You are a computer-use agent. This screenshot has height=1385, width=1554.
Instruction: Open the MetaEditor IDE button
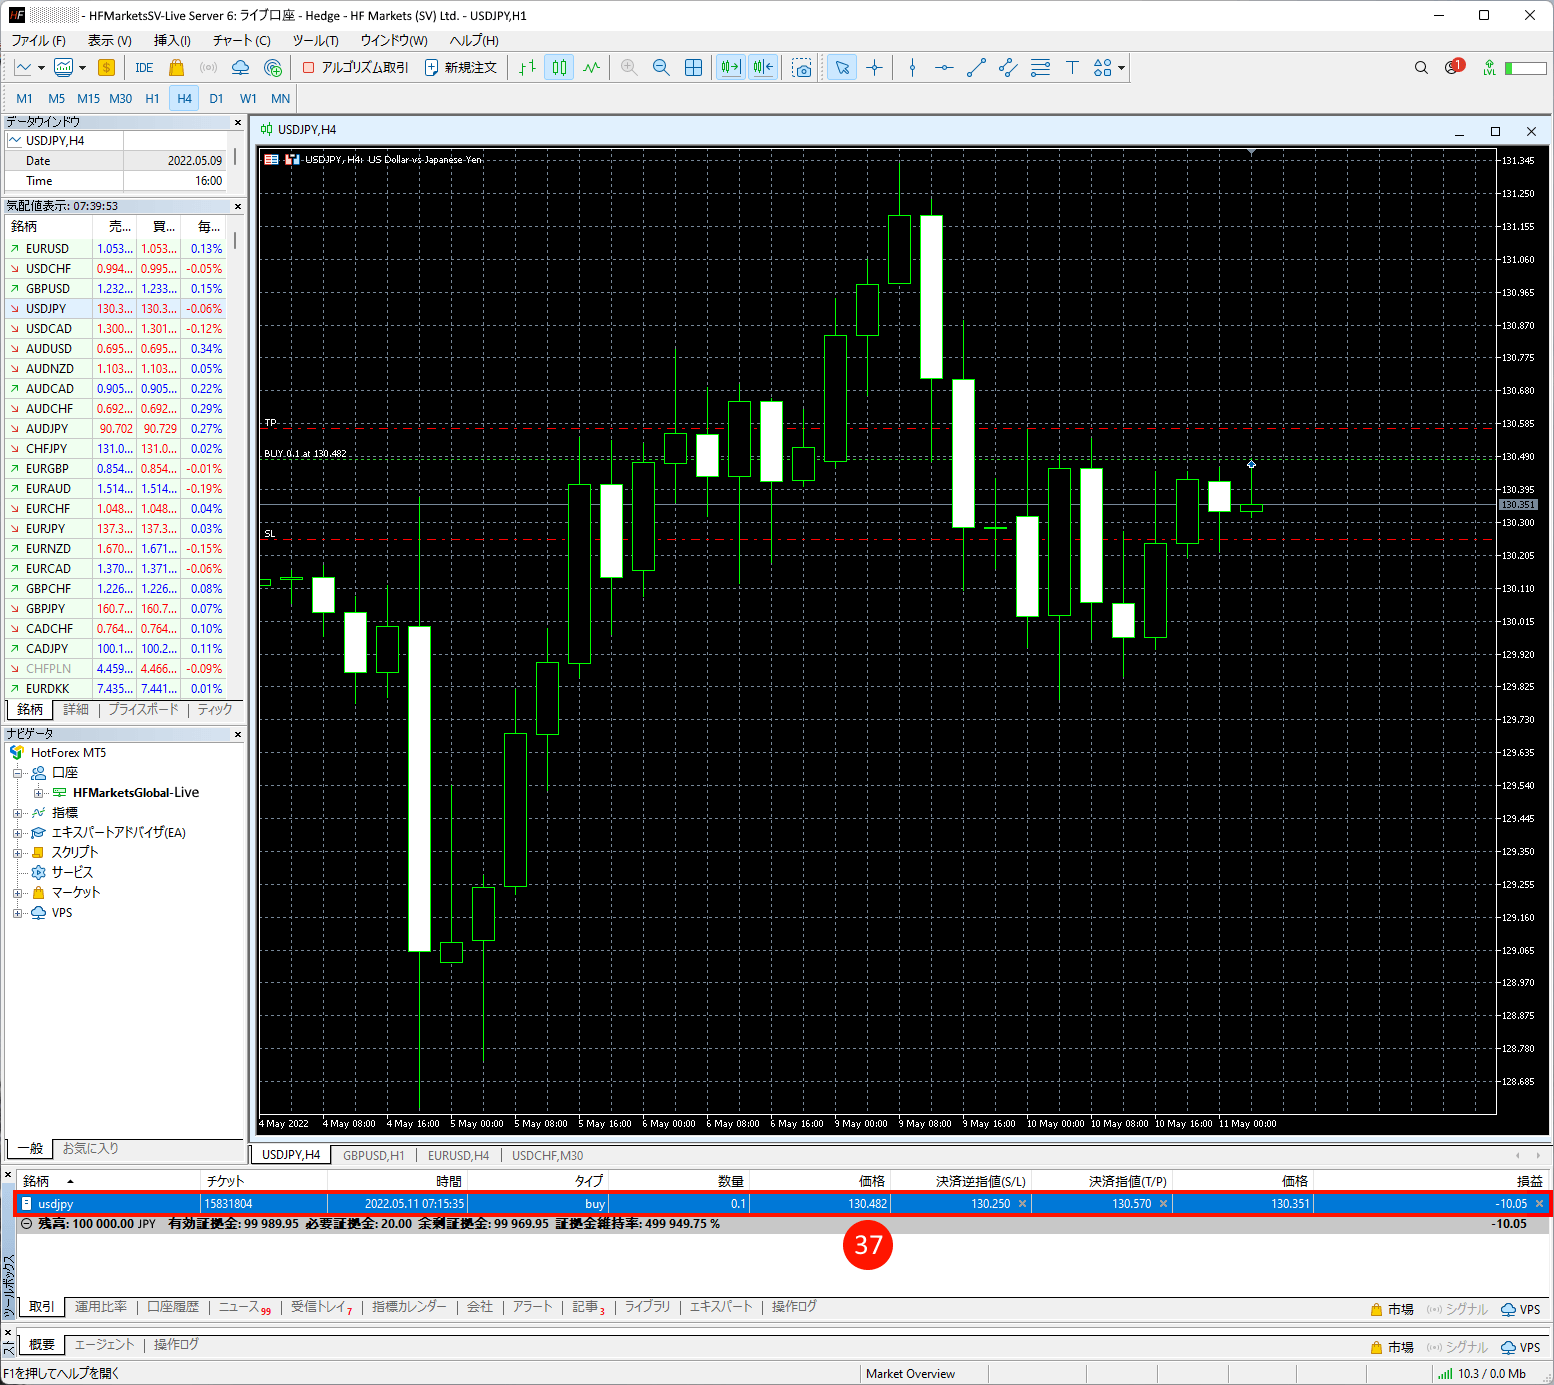144,68
